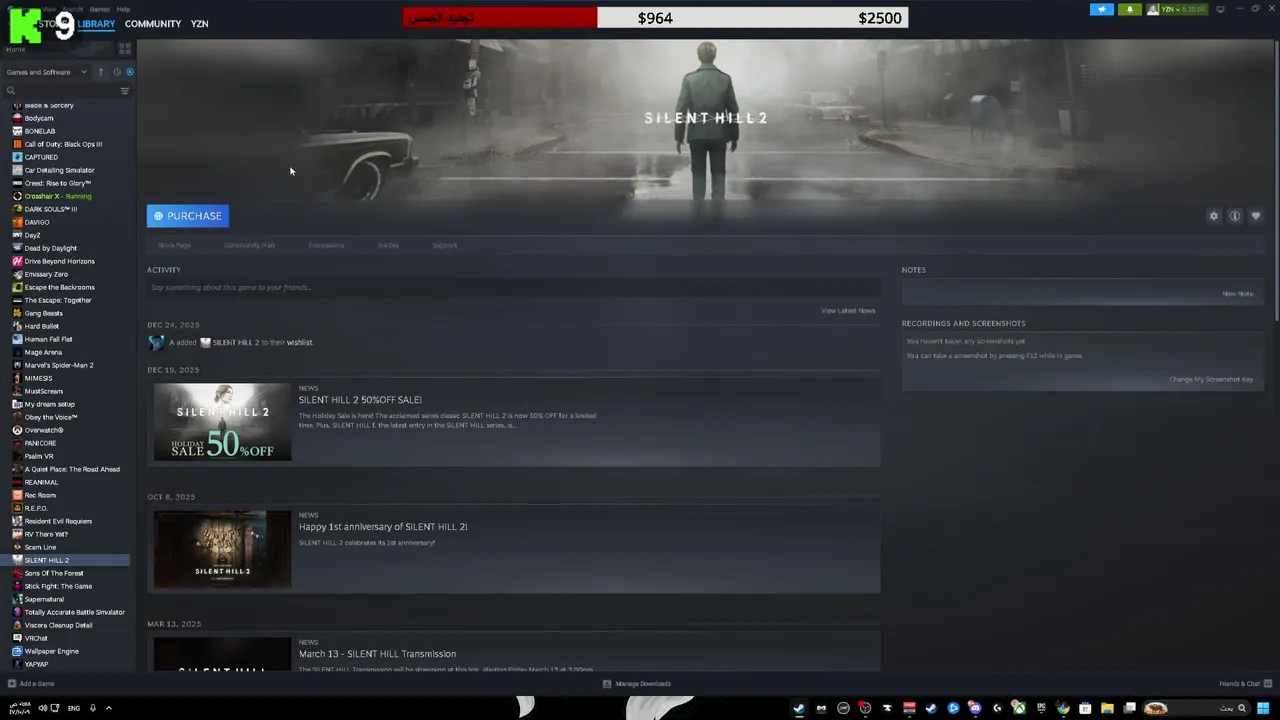Open the Discussions sub-tab

coord(326,245)
